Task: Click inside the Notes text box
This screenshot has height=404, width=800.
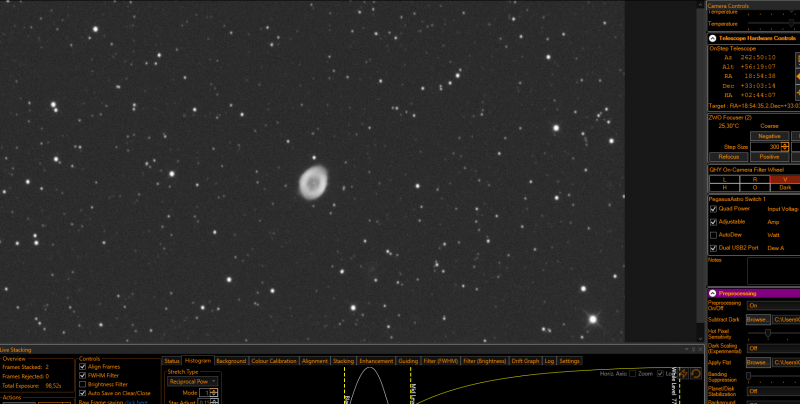Action: click(773, 271)
